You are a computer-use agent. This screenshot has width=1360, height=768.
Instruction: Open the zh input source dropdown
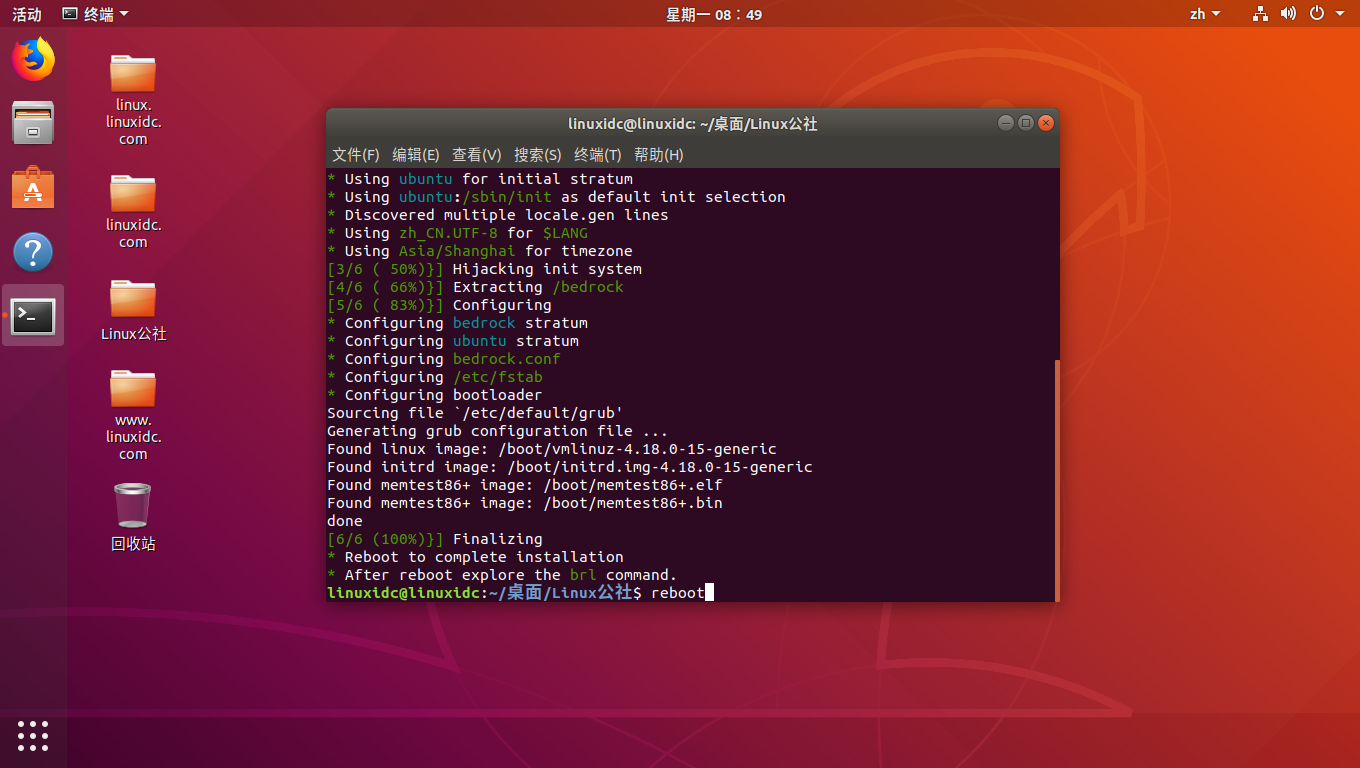pyautogui.click(x=1205, y=14)
